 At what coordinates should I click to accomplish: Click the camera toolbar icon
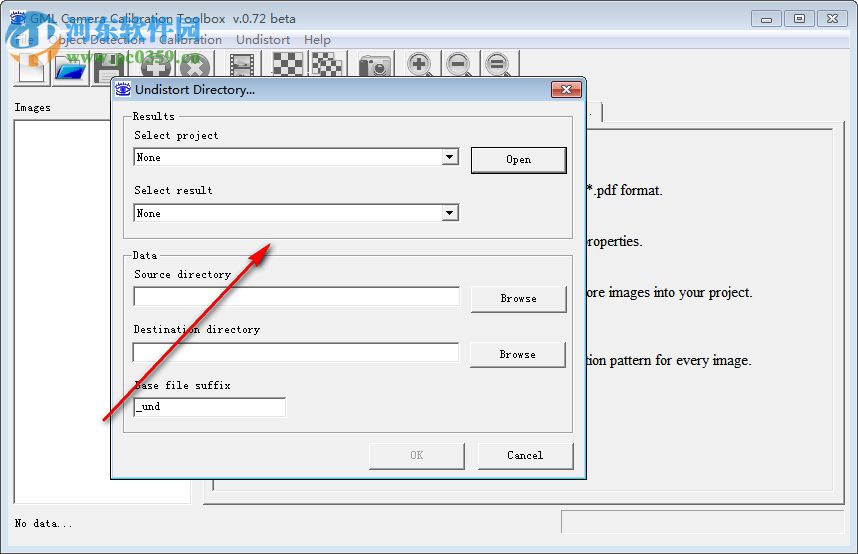[x=375, y=66]
